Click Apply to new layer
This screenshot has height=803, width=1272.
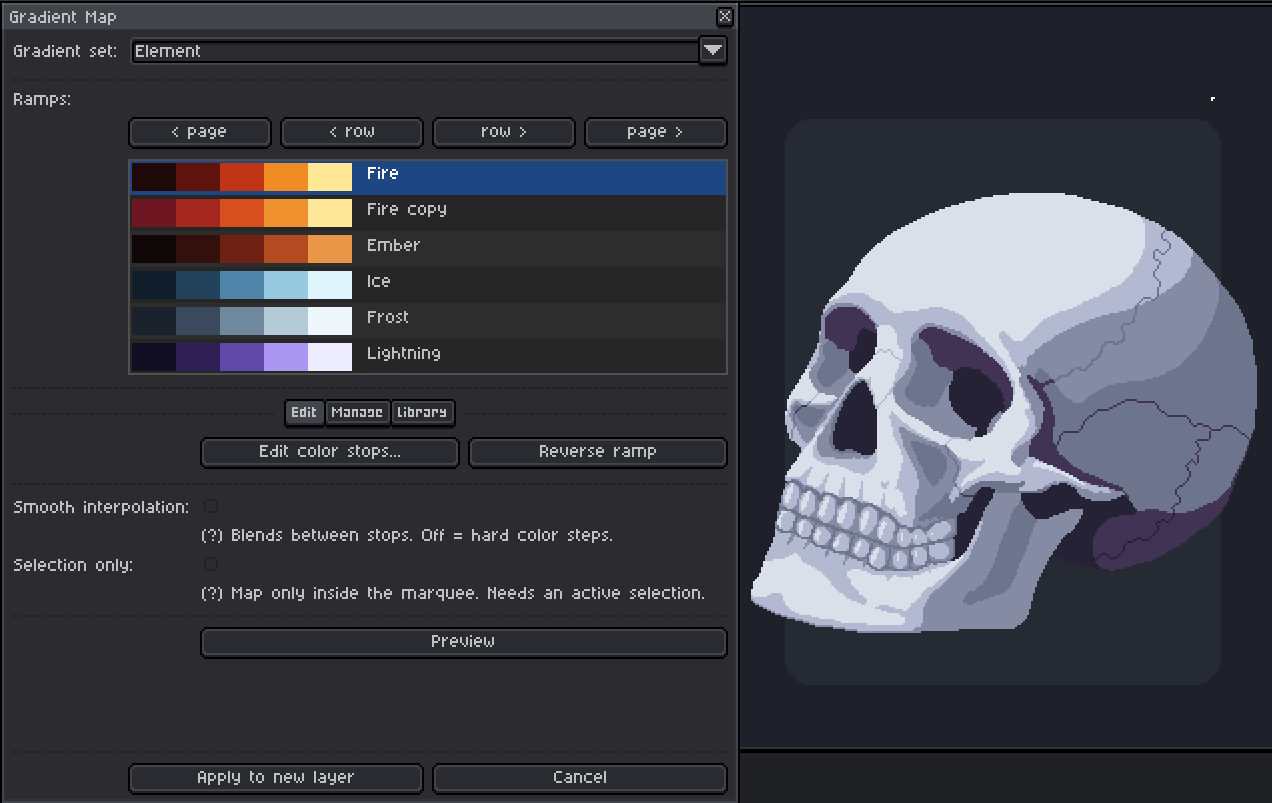(276, 778)
